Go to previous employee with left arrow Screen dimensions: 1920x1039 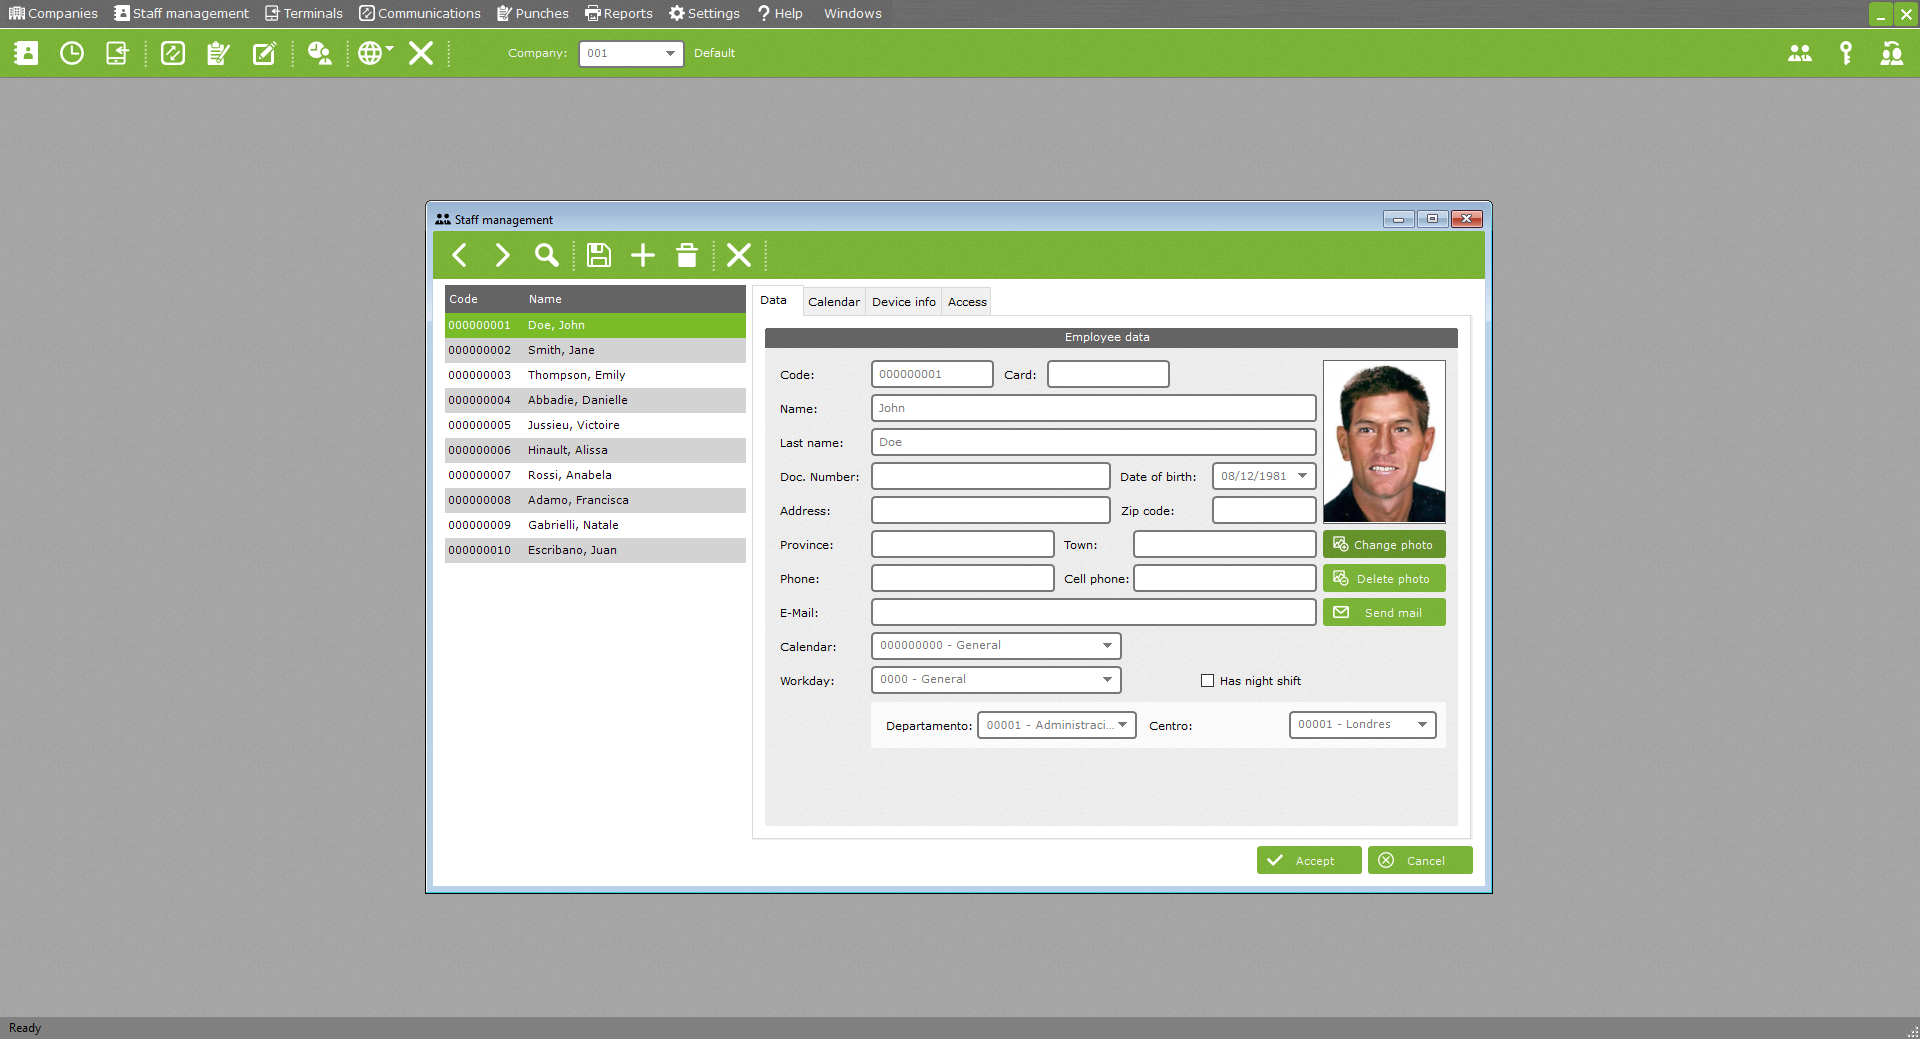click(x=459, y=256)
